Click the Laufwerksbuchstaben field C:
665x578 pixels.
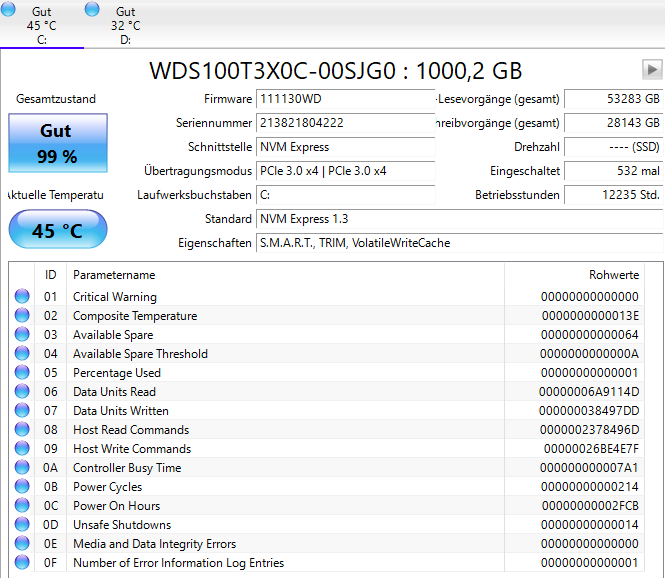(x=346, y=195)
